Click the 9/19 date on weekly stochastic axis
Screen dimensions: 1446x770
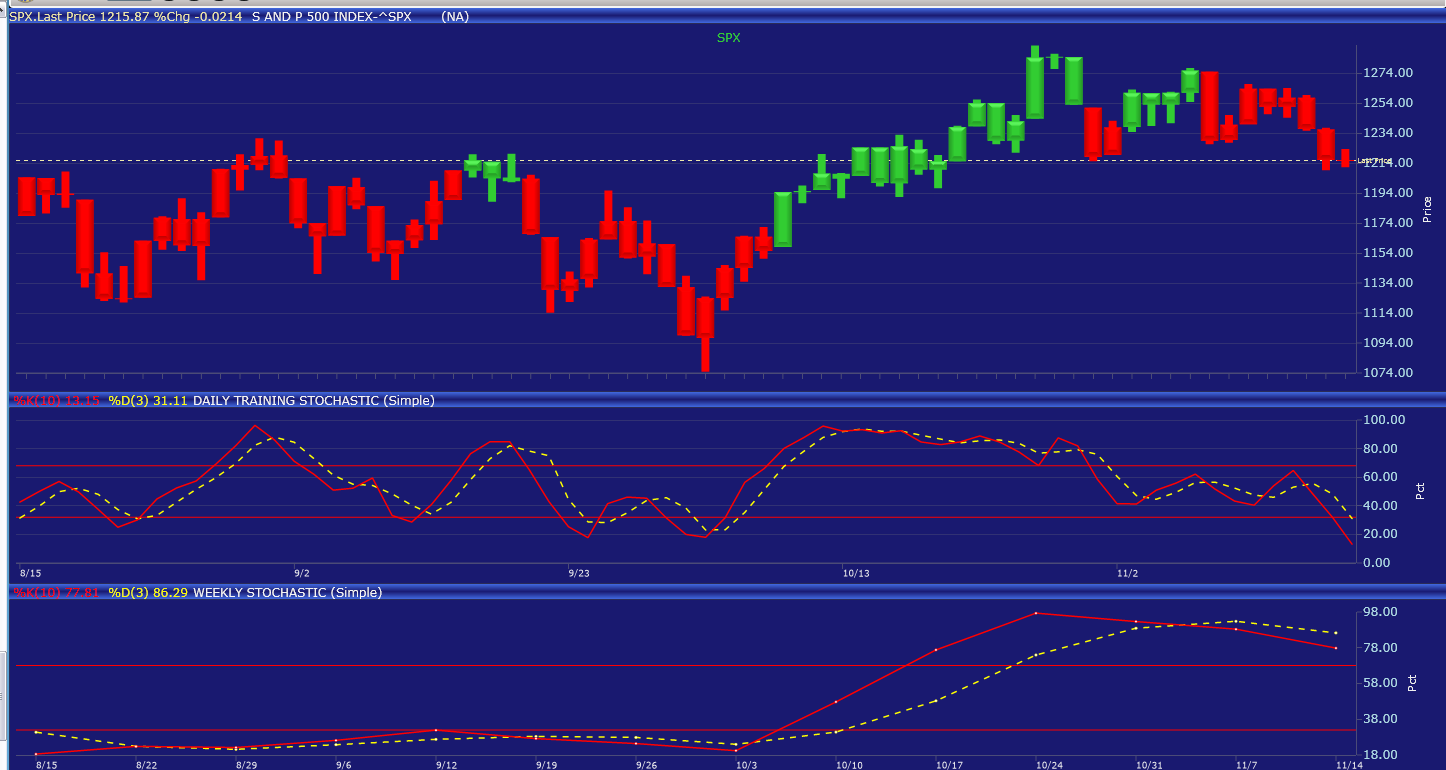click(x=546, y=765)
